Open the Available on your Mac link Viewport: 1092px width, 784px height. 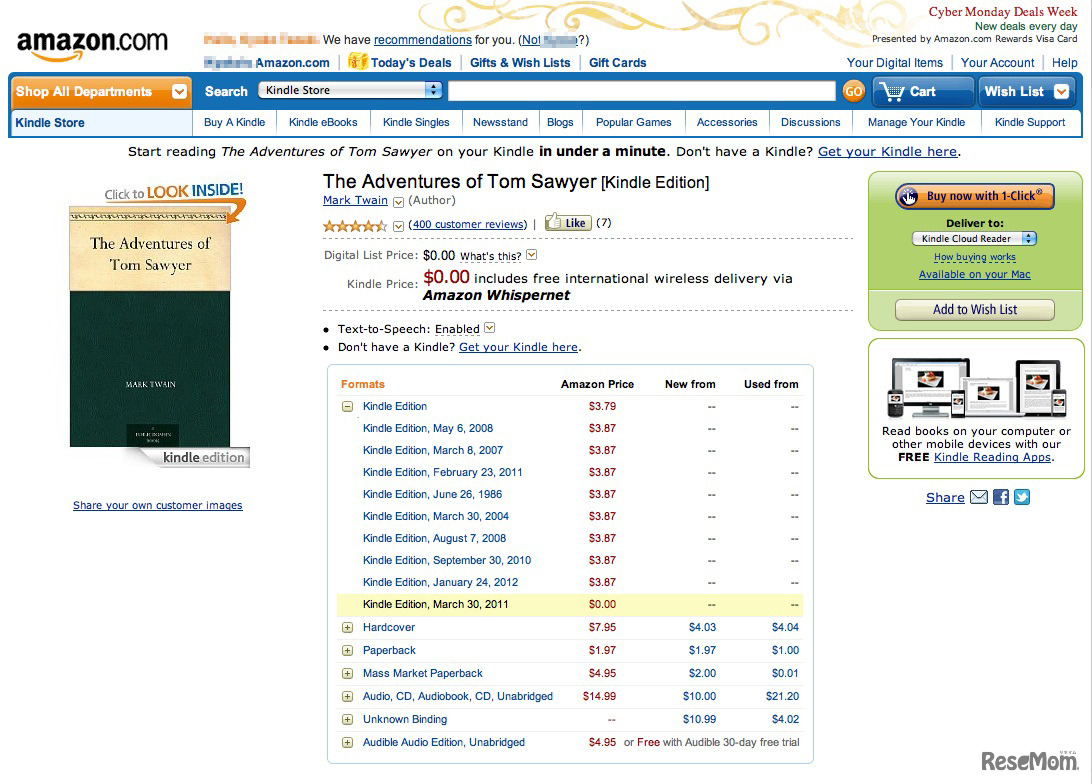coord(974,274)
